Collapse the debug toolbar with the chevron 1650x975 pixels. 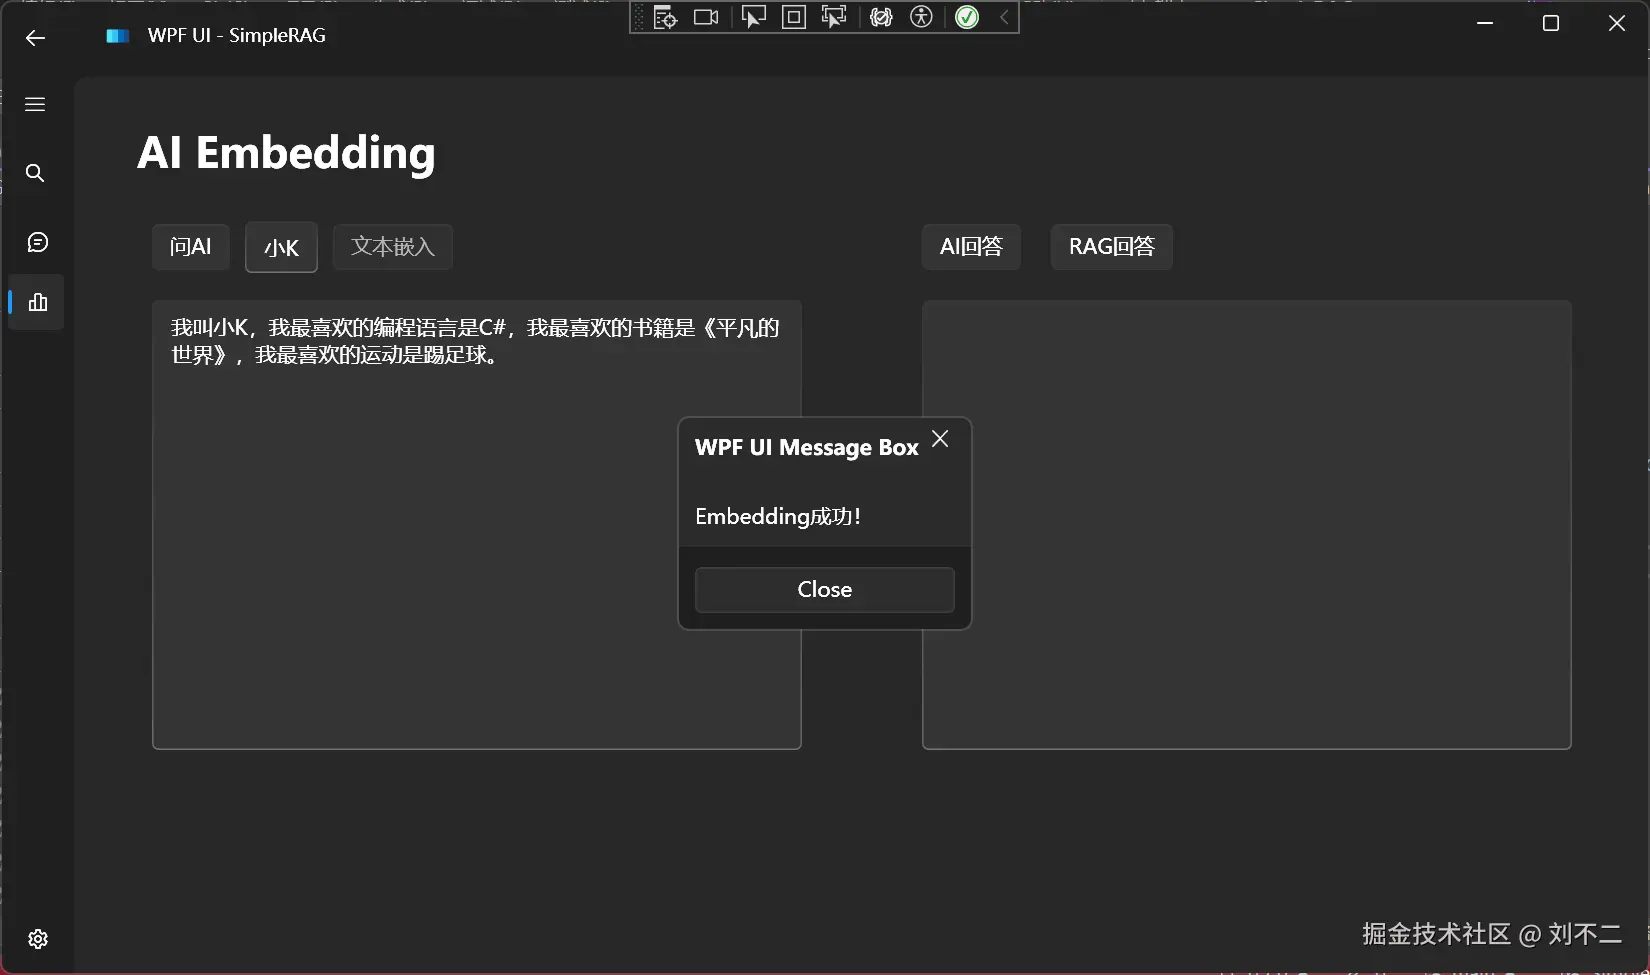[x=1004, y=18]
